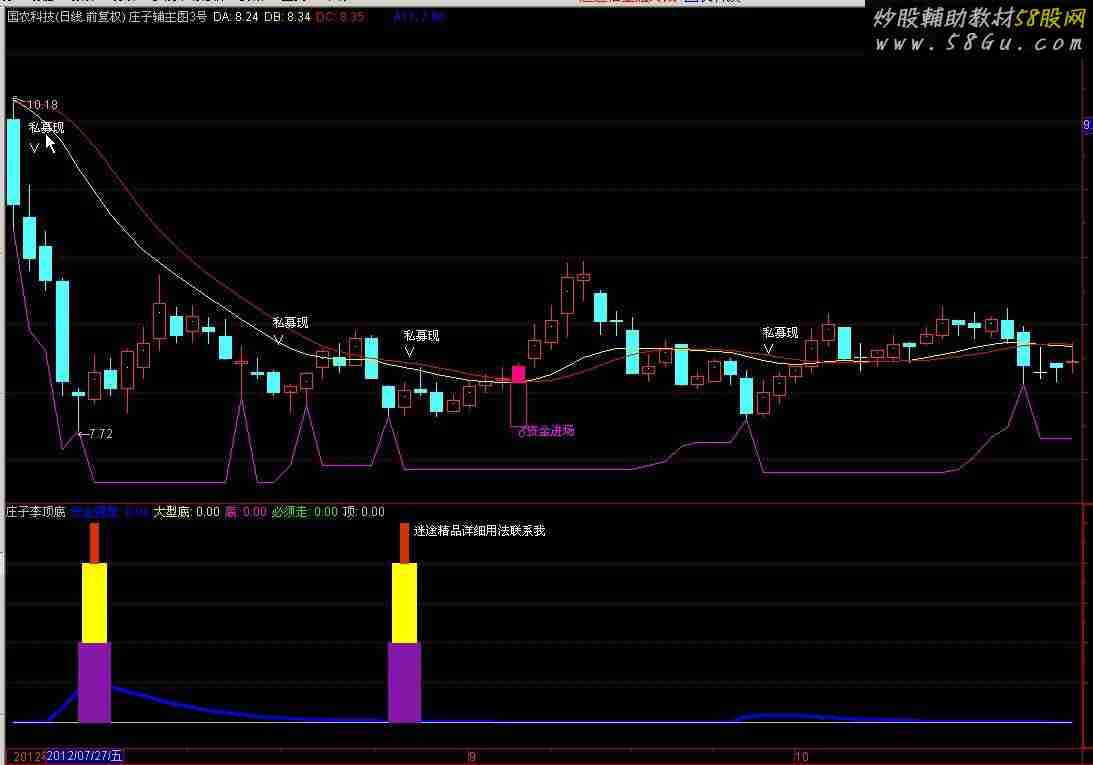
Task: Click the first 私募现 marker near the chart top
Action: coord(46,127)
